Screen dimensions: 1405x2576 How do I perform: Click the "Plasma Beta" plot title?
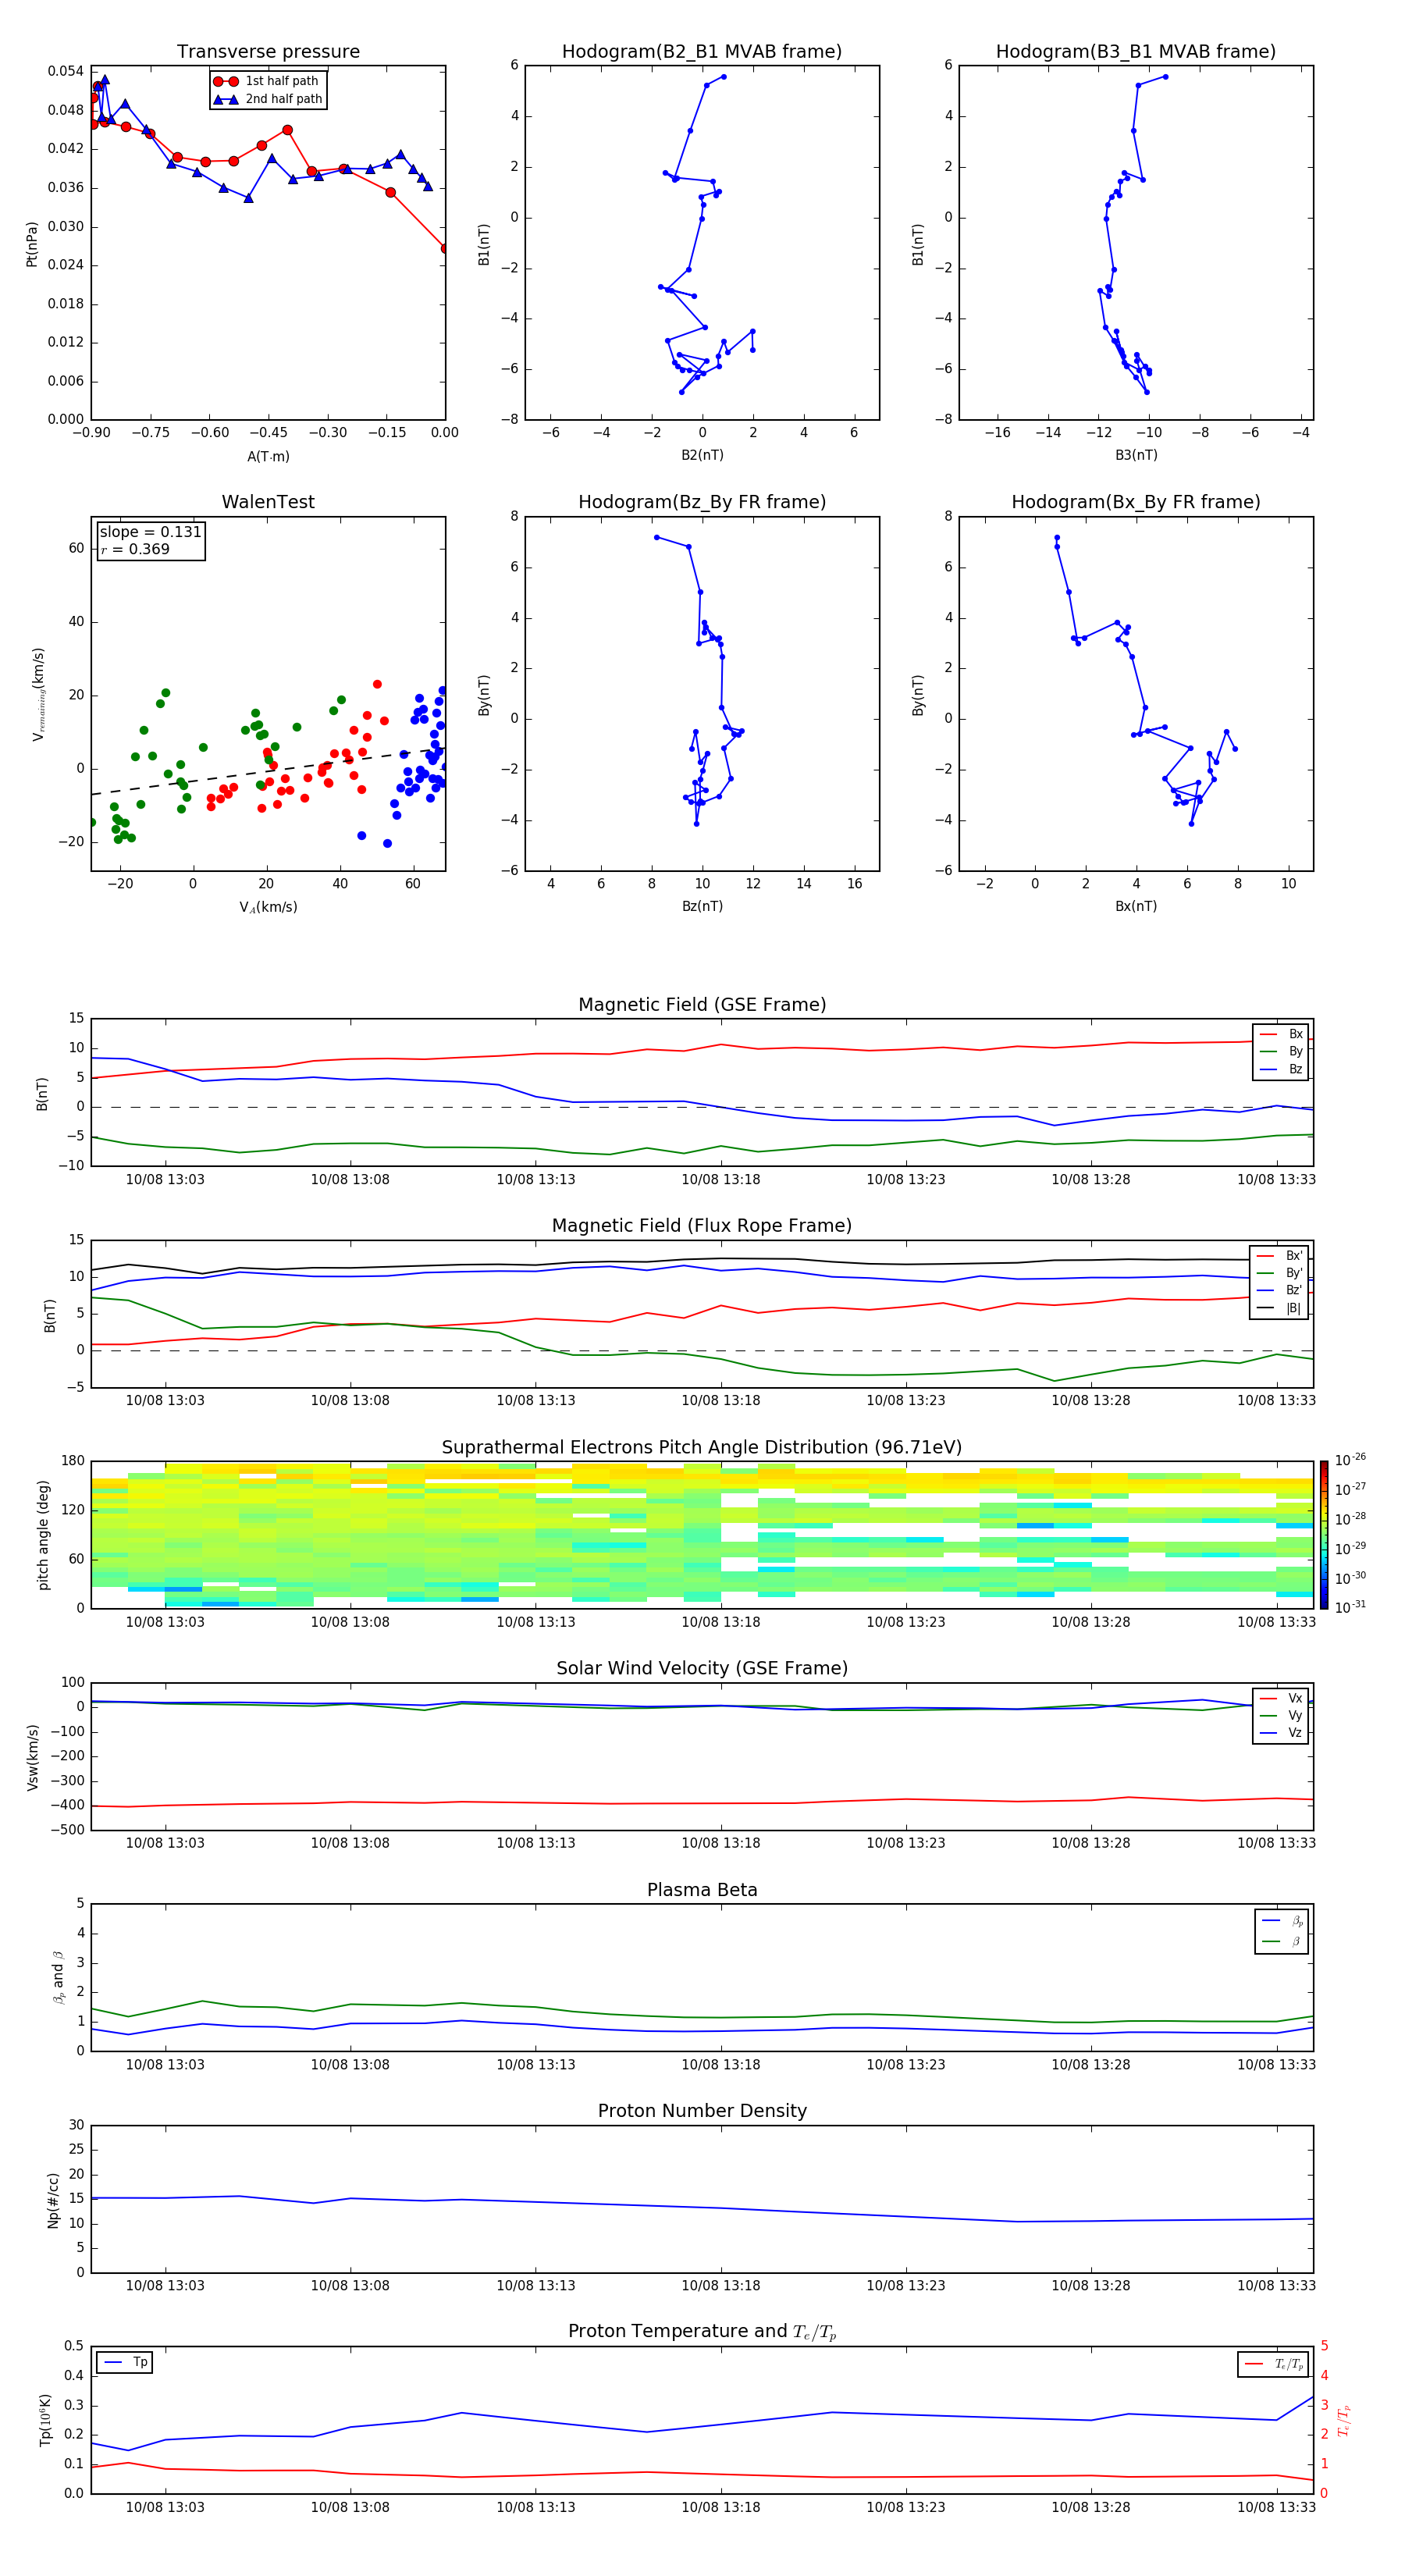[x=702, y=1890]
